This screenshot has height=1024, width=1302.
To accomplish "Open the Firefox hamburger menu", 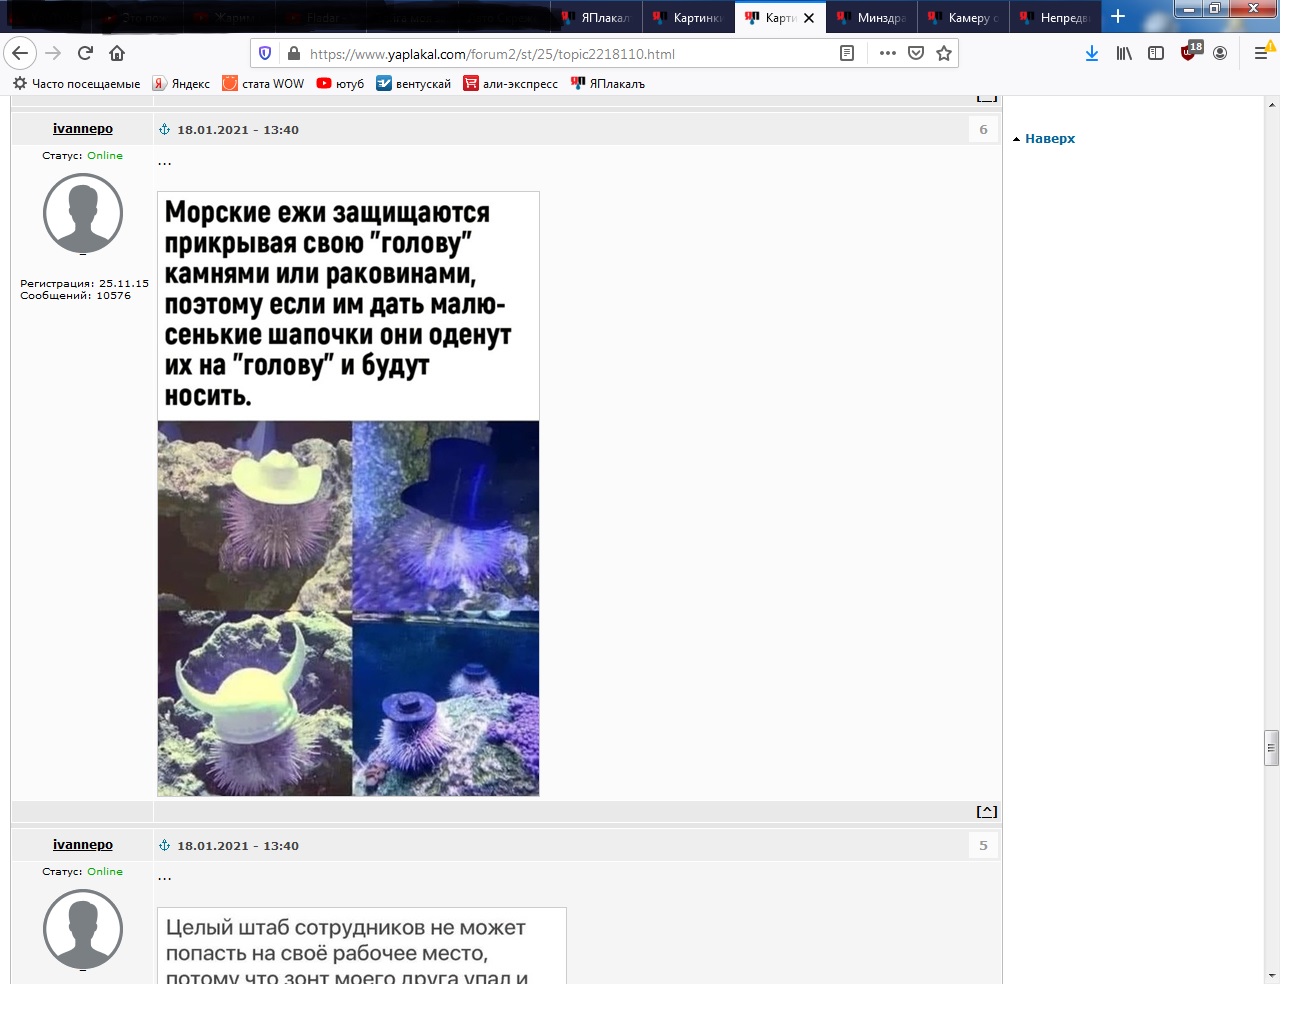I will click(x=1261, y=53).
